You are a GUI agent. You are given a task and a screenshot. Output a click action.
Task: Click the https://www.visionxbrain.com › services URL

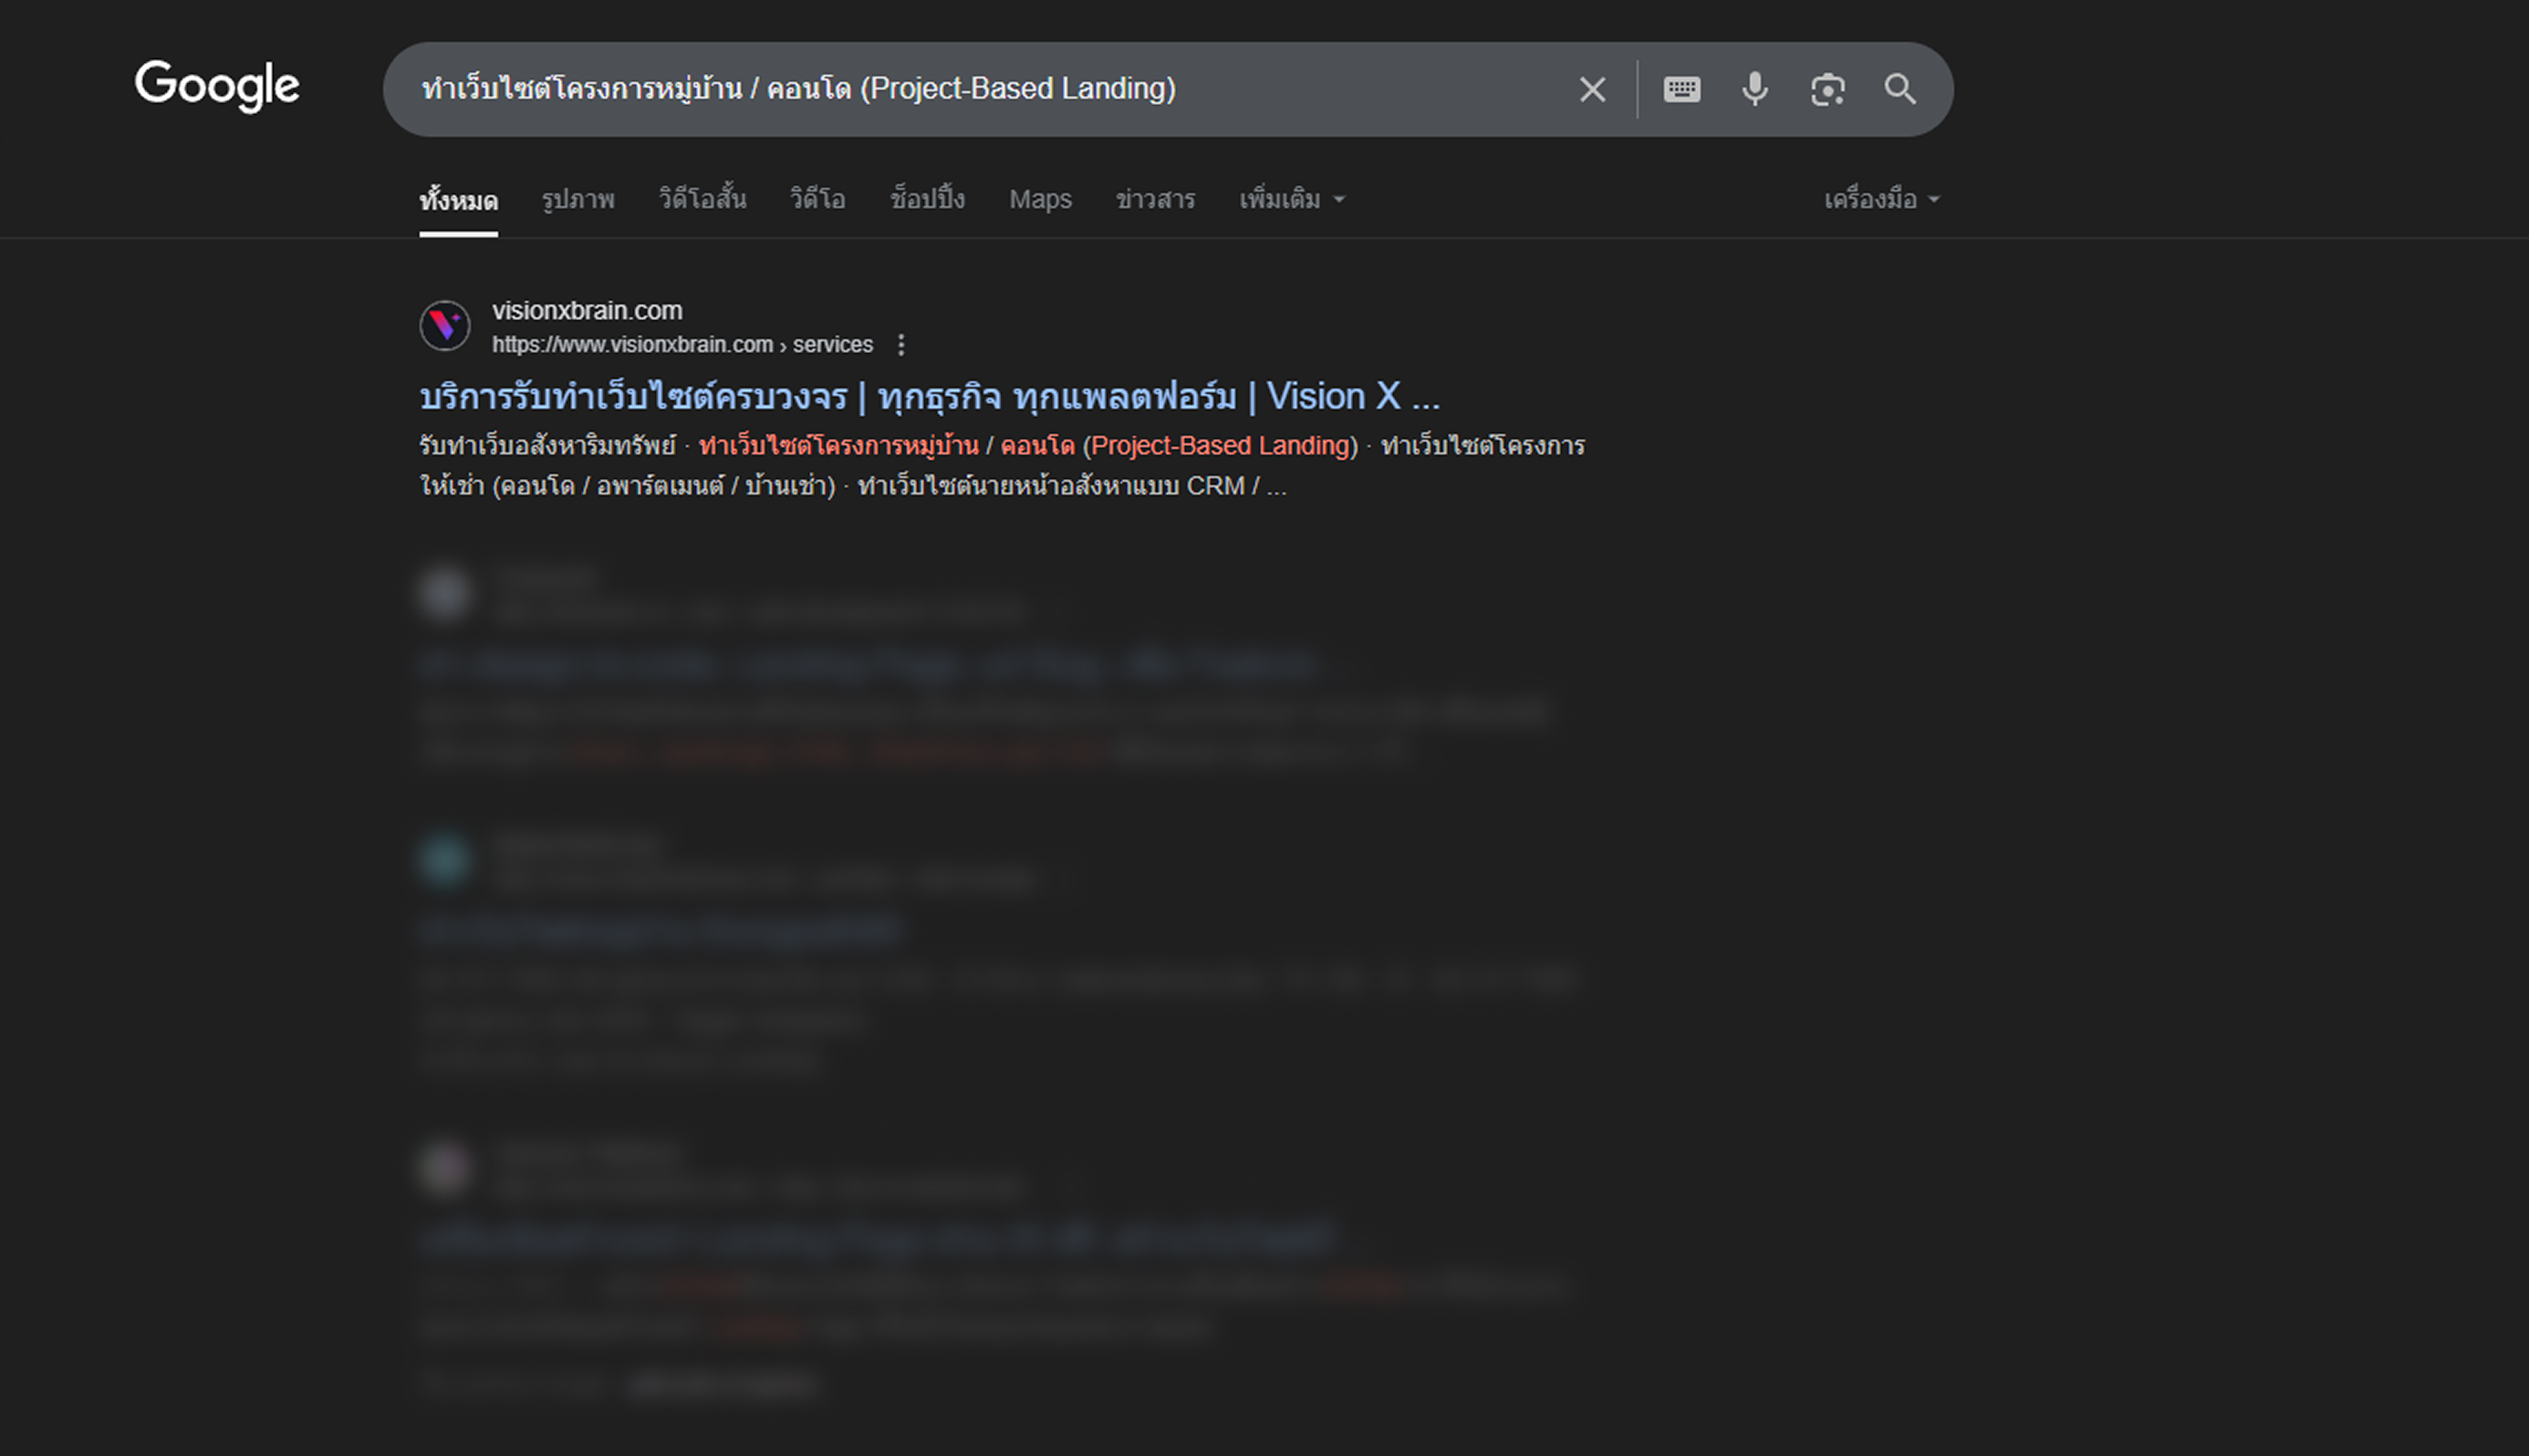point(682,345)
